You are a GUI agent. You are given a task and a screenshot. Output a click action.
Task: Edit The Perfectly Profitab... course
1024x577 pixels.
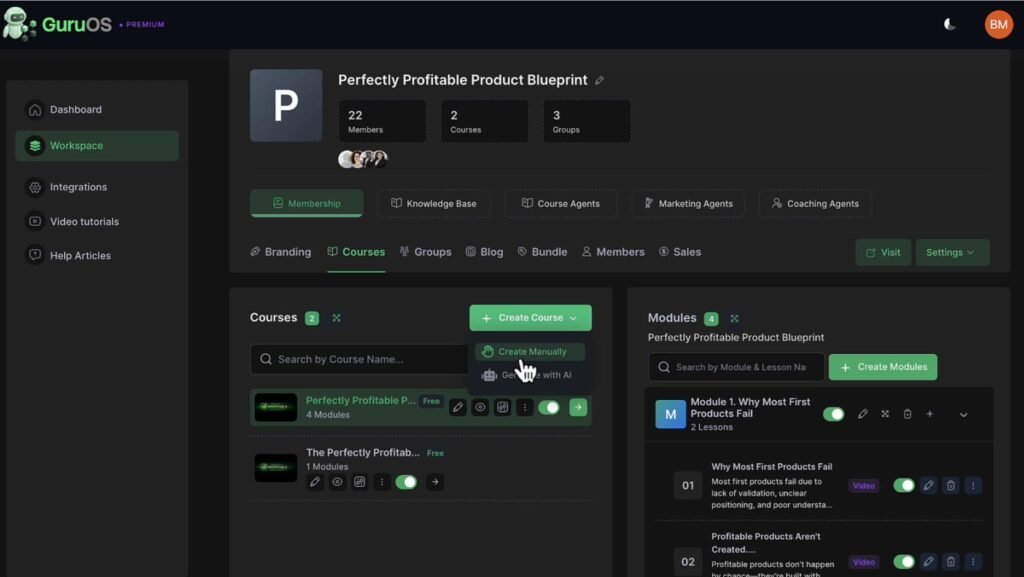point(315,482)
